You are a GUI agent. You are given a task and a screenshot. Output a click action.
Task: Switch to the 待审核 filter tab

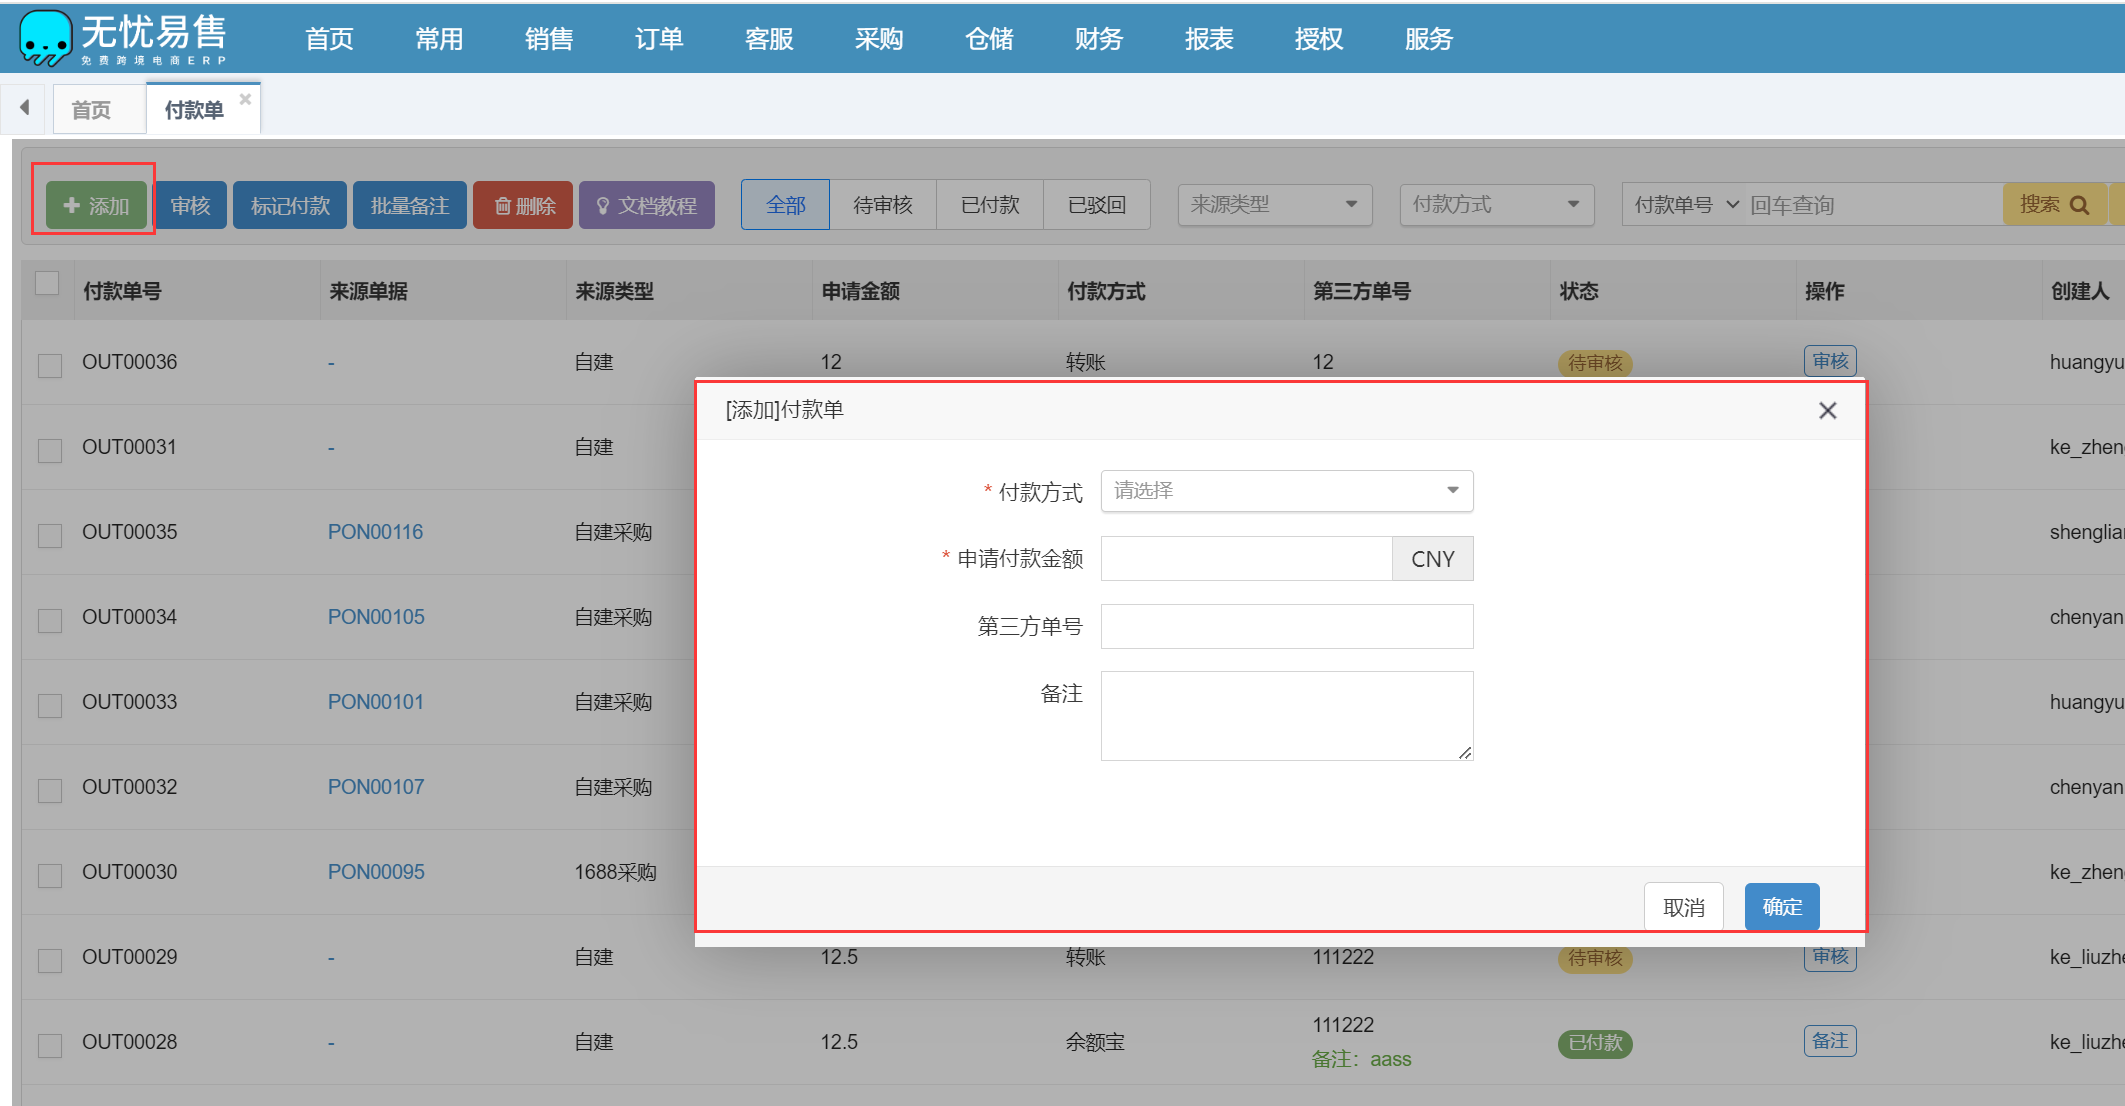(882, 204)
